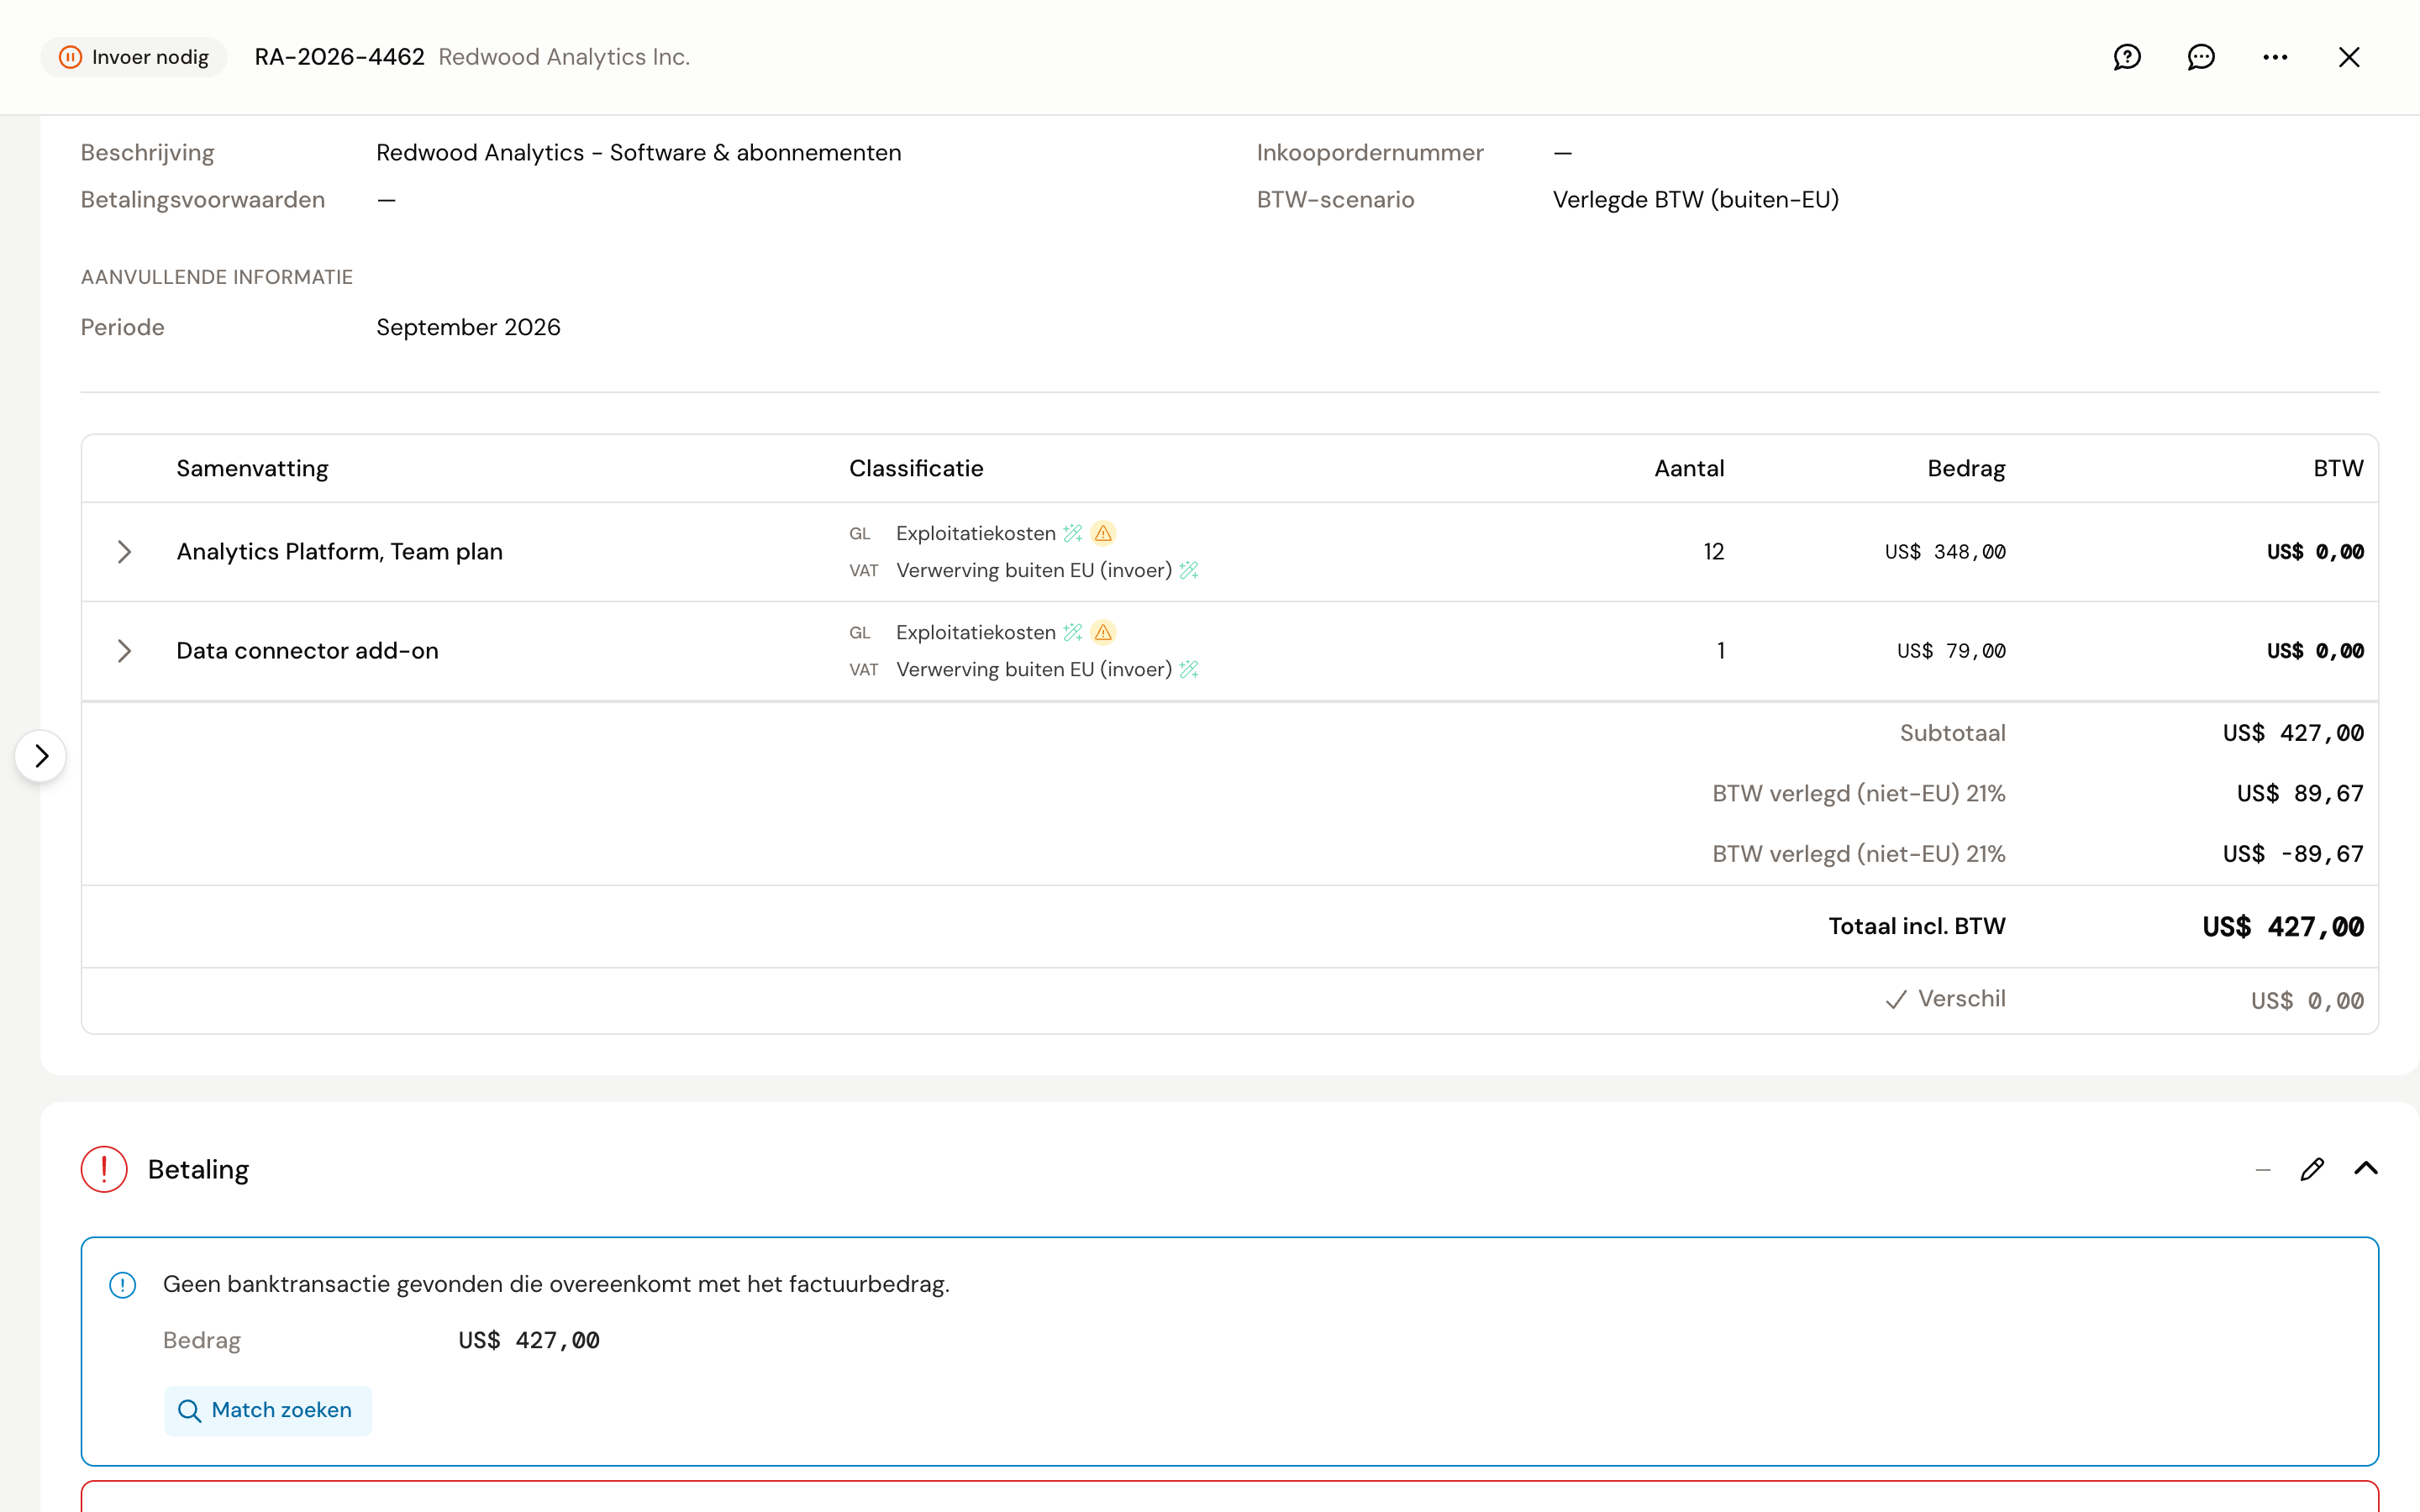The width and height of the screenshot is (2420, 1512).
Task: Select Verwerving buiten EU on Analytics Platform row
Action: click(x=1034, y=570)
